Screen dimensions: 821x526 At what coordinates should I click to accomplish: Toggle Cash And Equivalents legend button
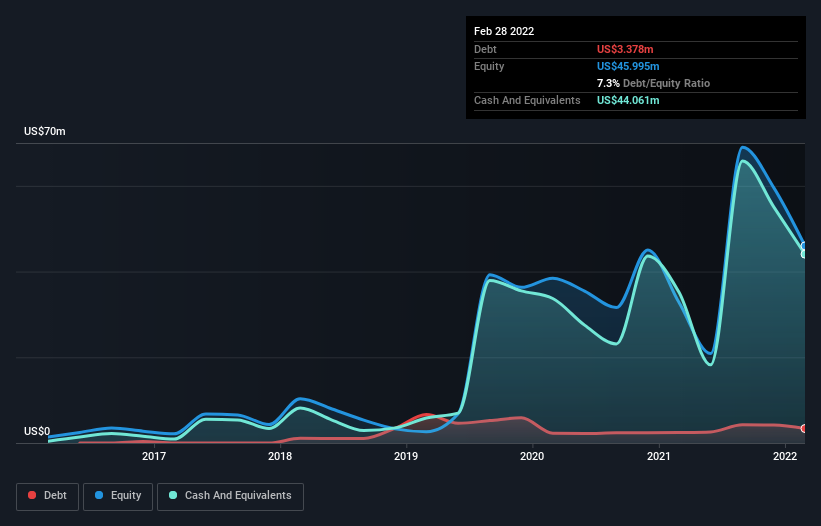(x=230, y=496)
